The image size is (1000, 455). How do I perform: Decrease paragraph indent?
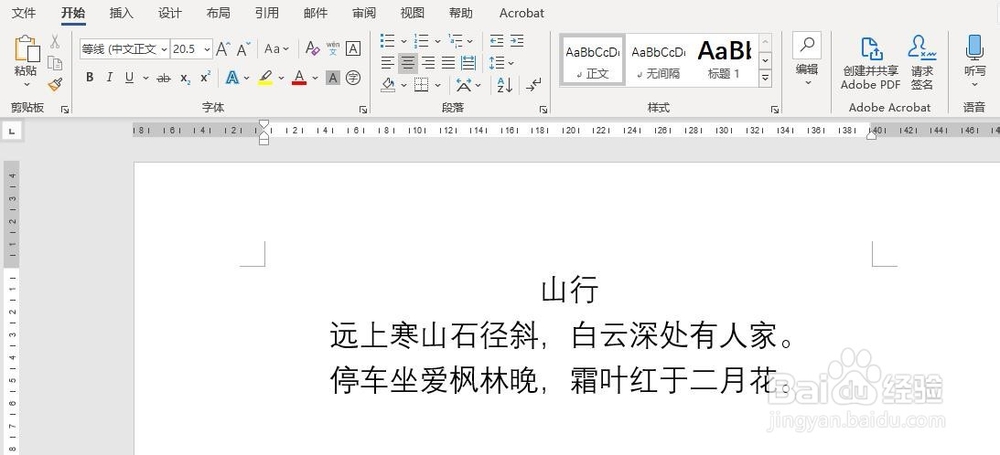click(497, 41)
